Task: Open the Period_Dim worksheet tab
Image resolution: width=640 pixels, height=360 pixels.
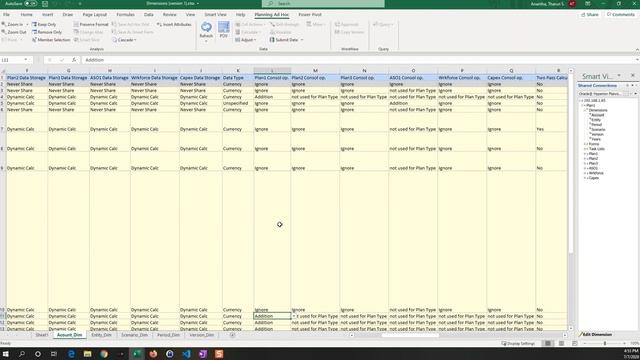Action: coord(168,335)
